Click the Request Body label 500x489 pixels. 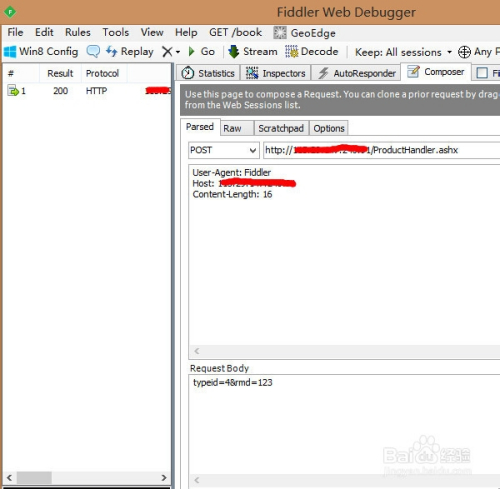[219, 368]
